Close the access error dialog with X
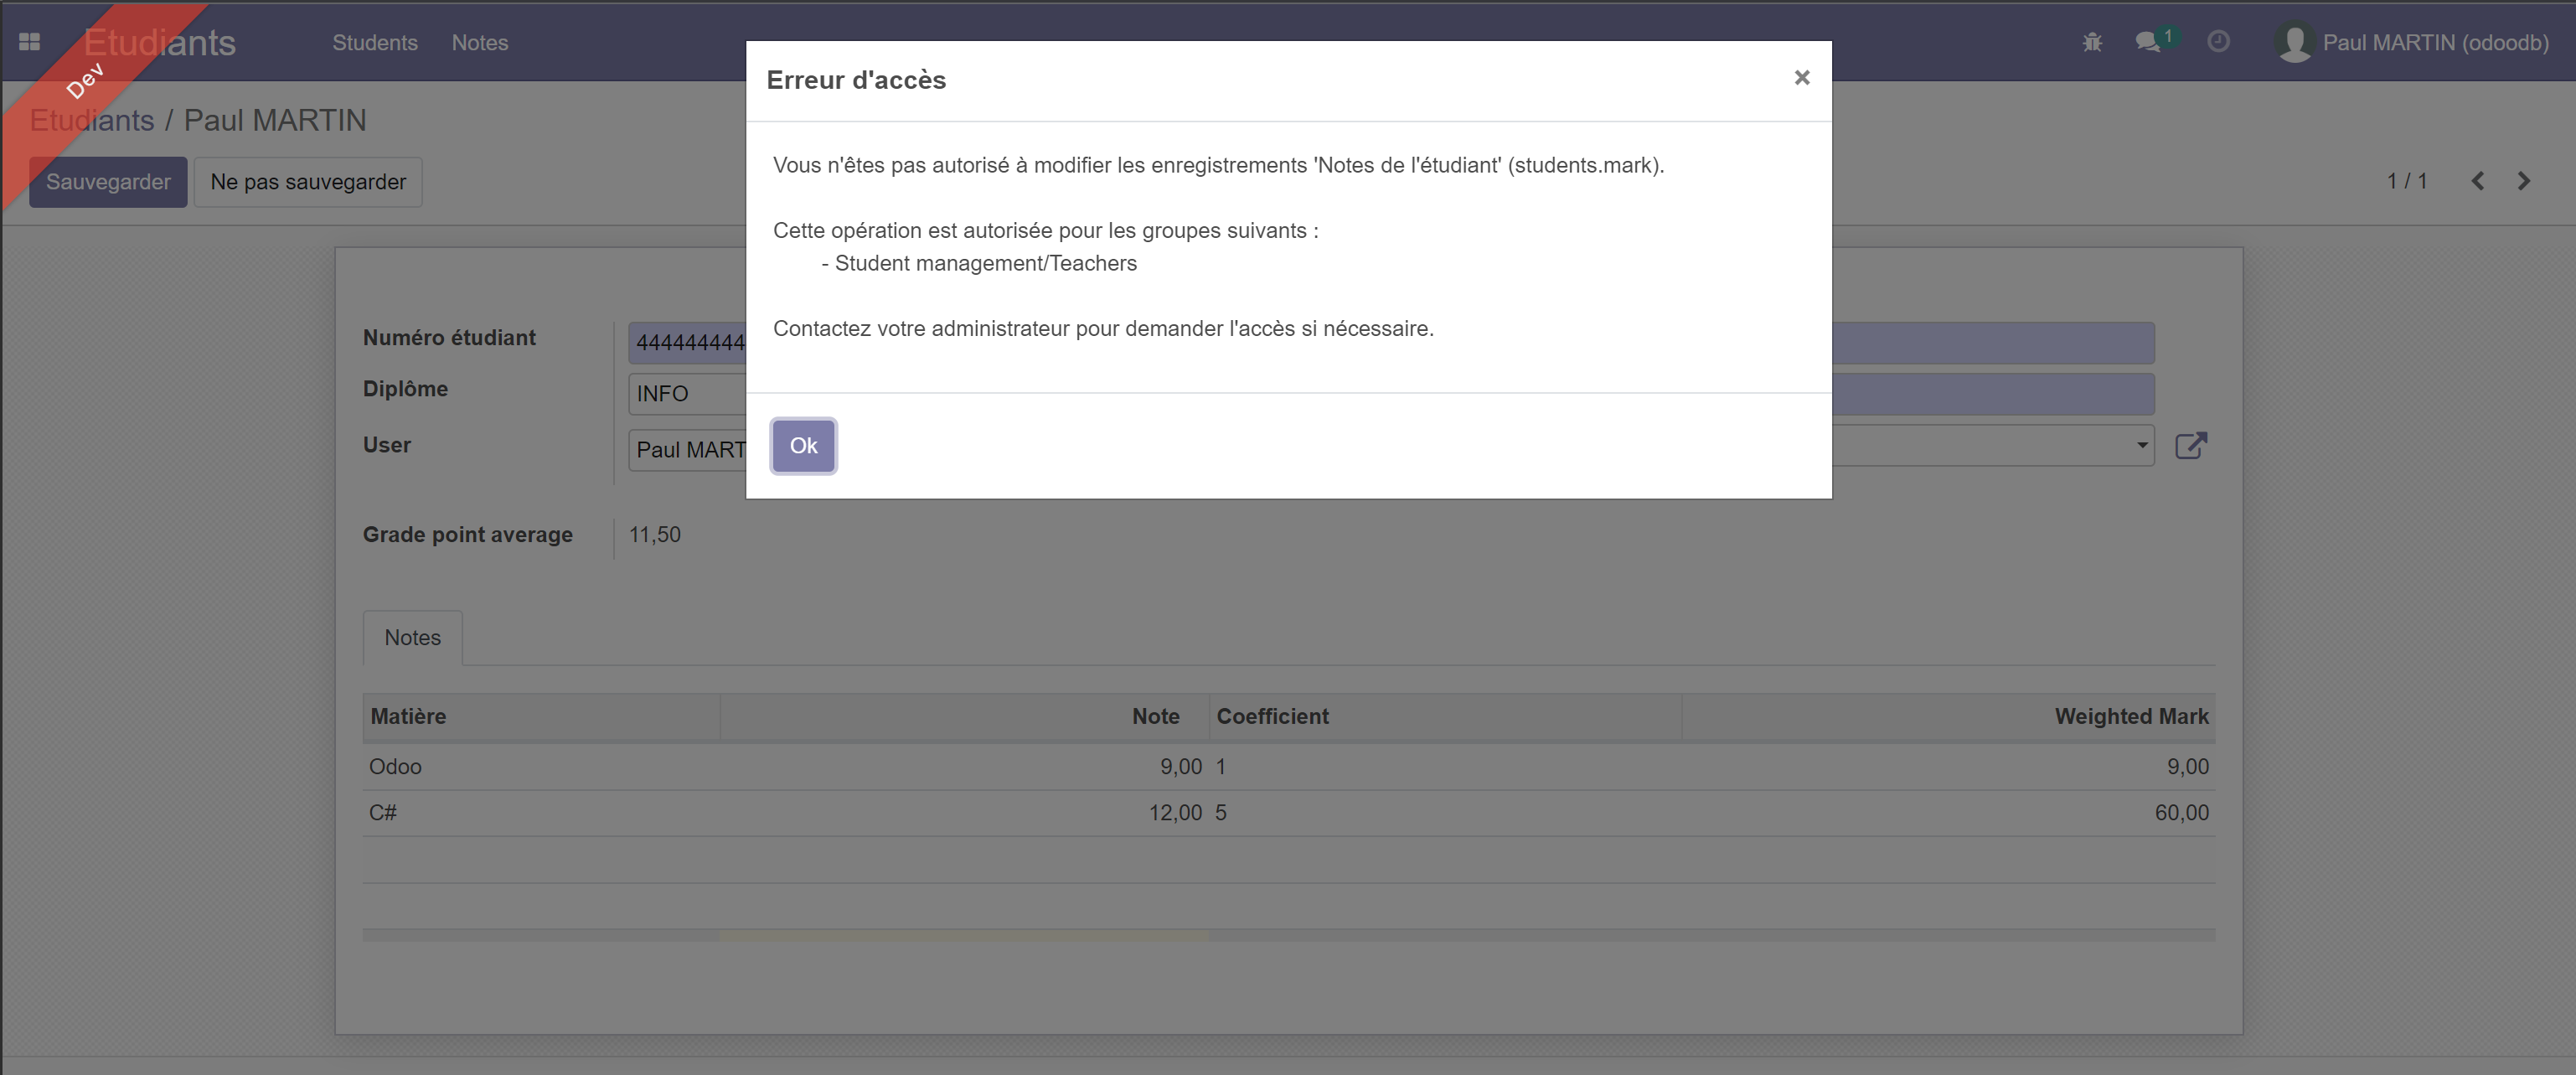Screen dimensions: 2576x1075 point(1802,77)
